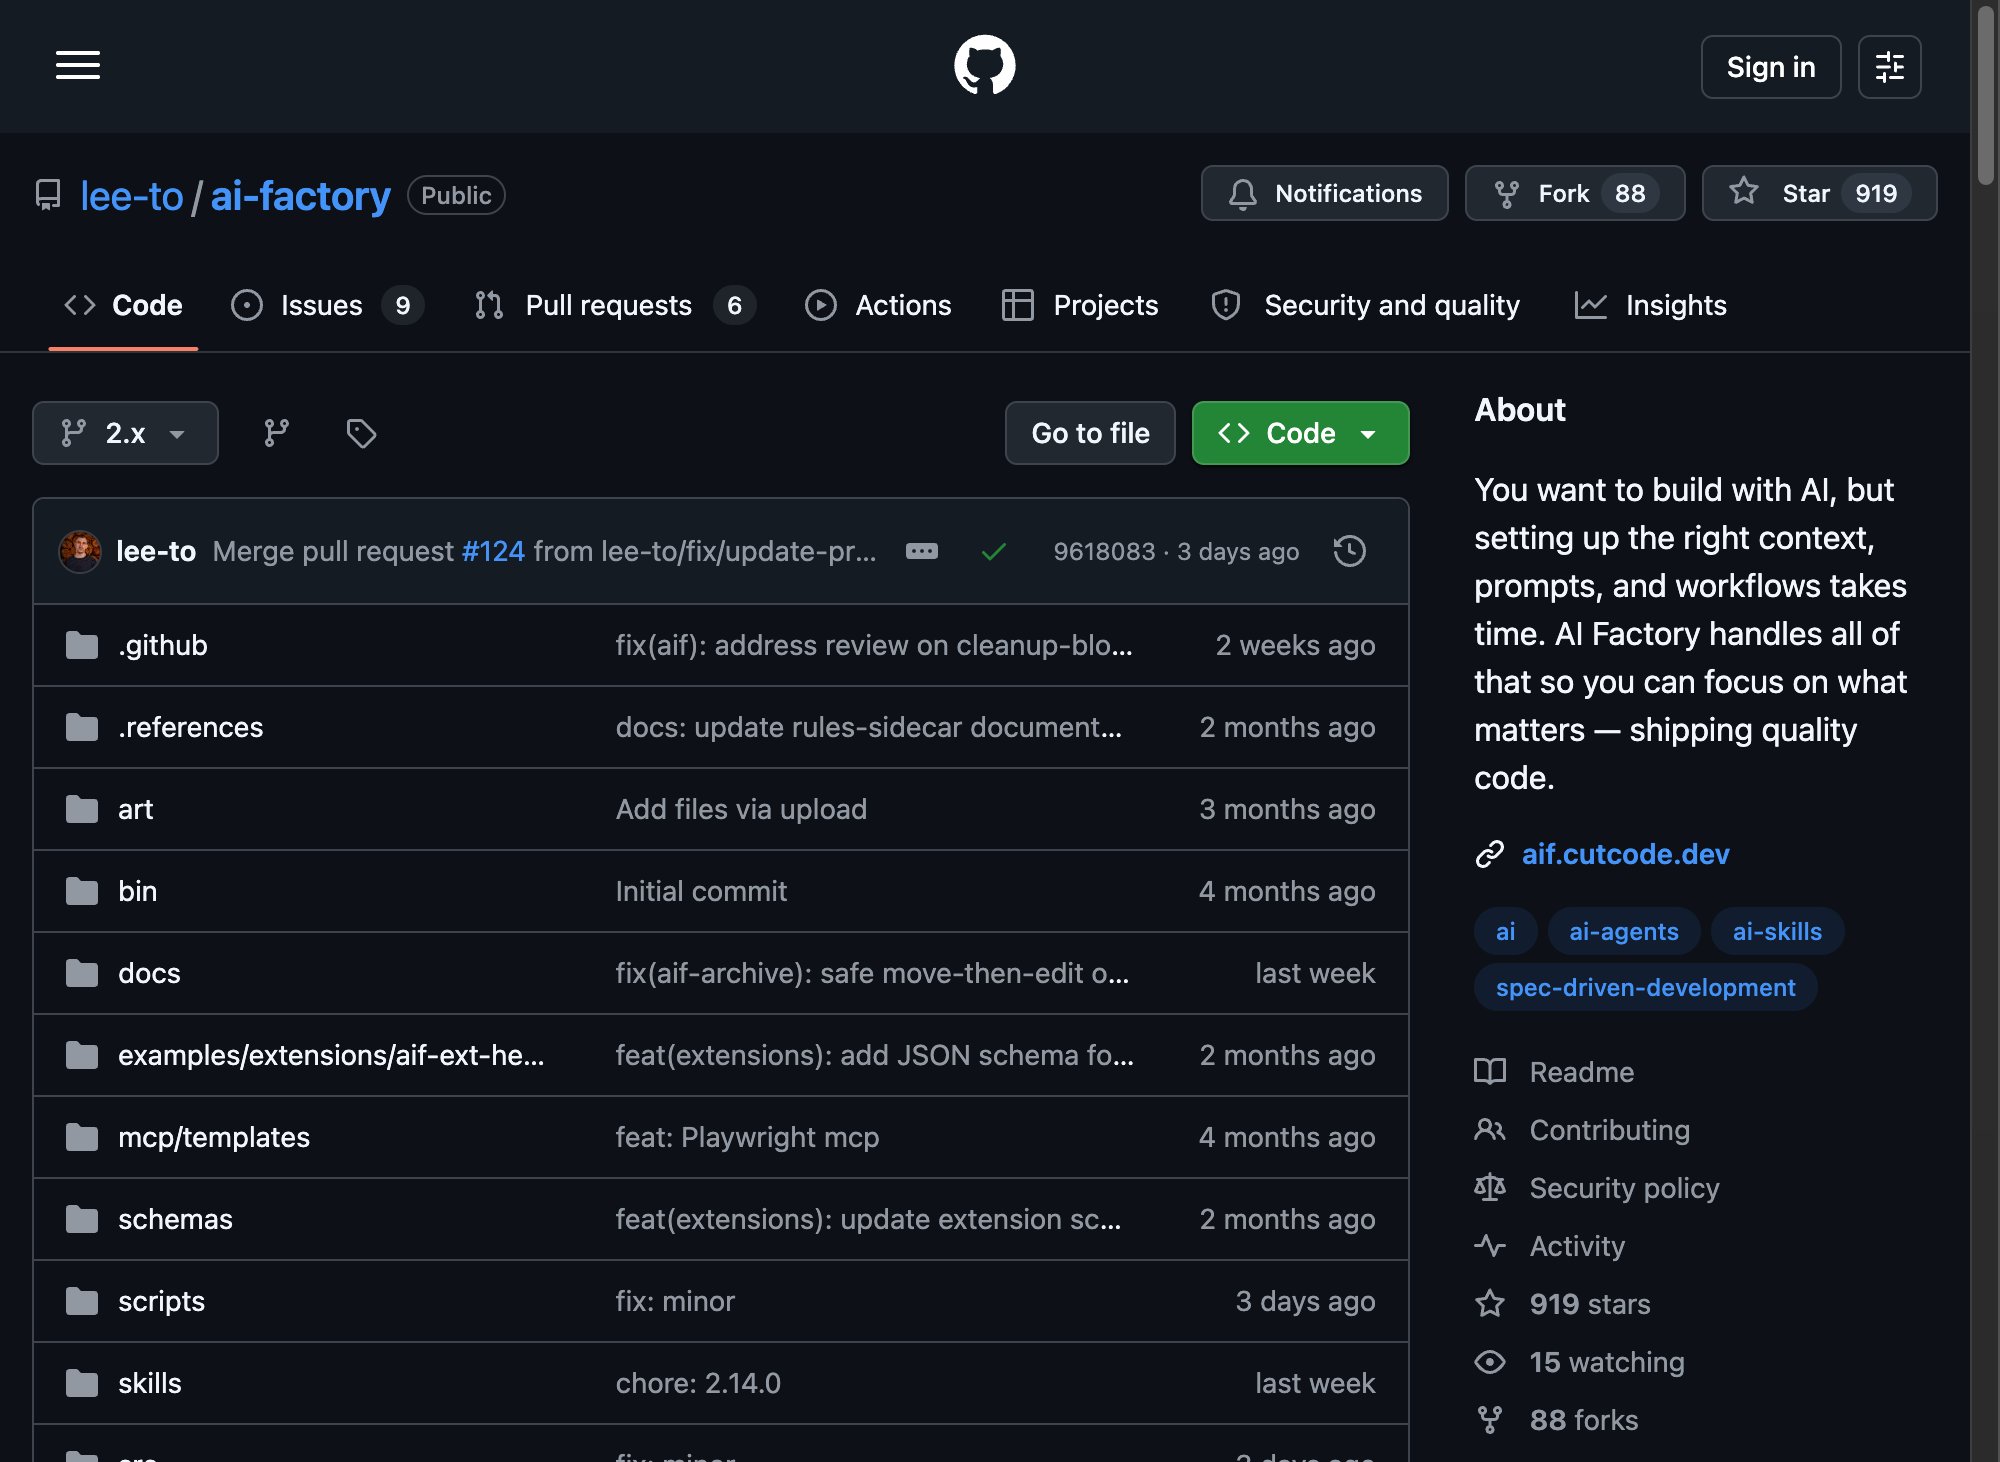
Task: Open lee-to commit author link
Action: point(156,551)
